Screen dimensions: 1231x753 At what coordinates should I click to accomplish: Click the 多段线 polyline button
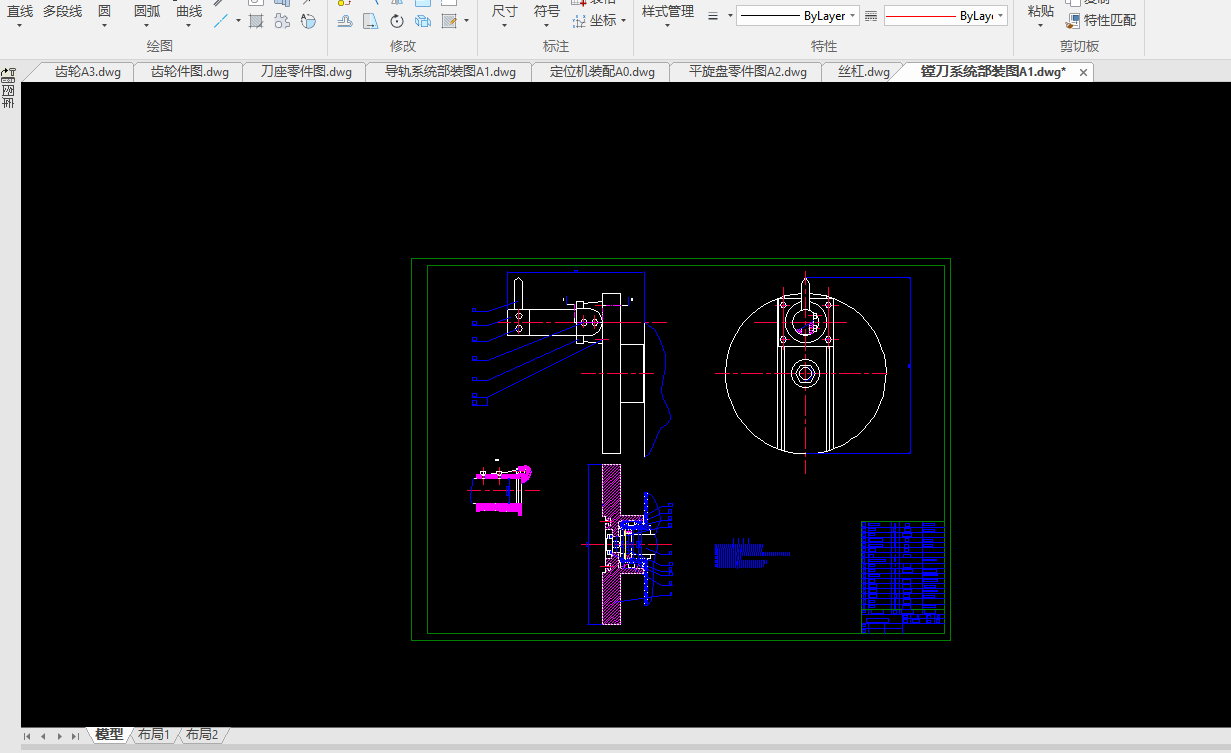[62, 12]
